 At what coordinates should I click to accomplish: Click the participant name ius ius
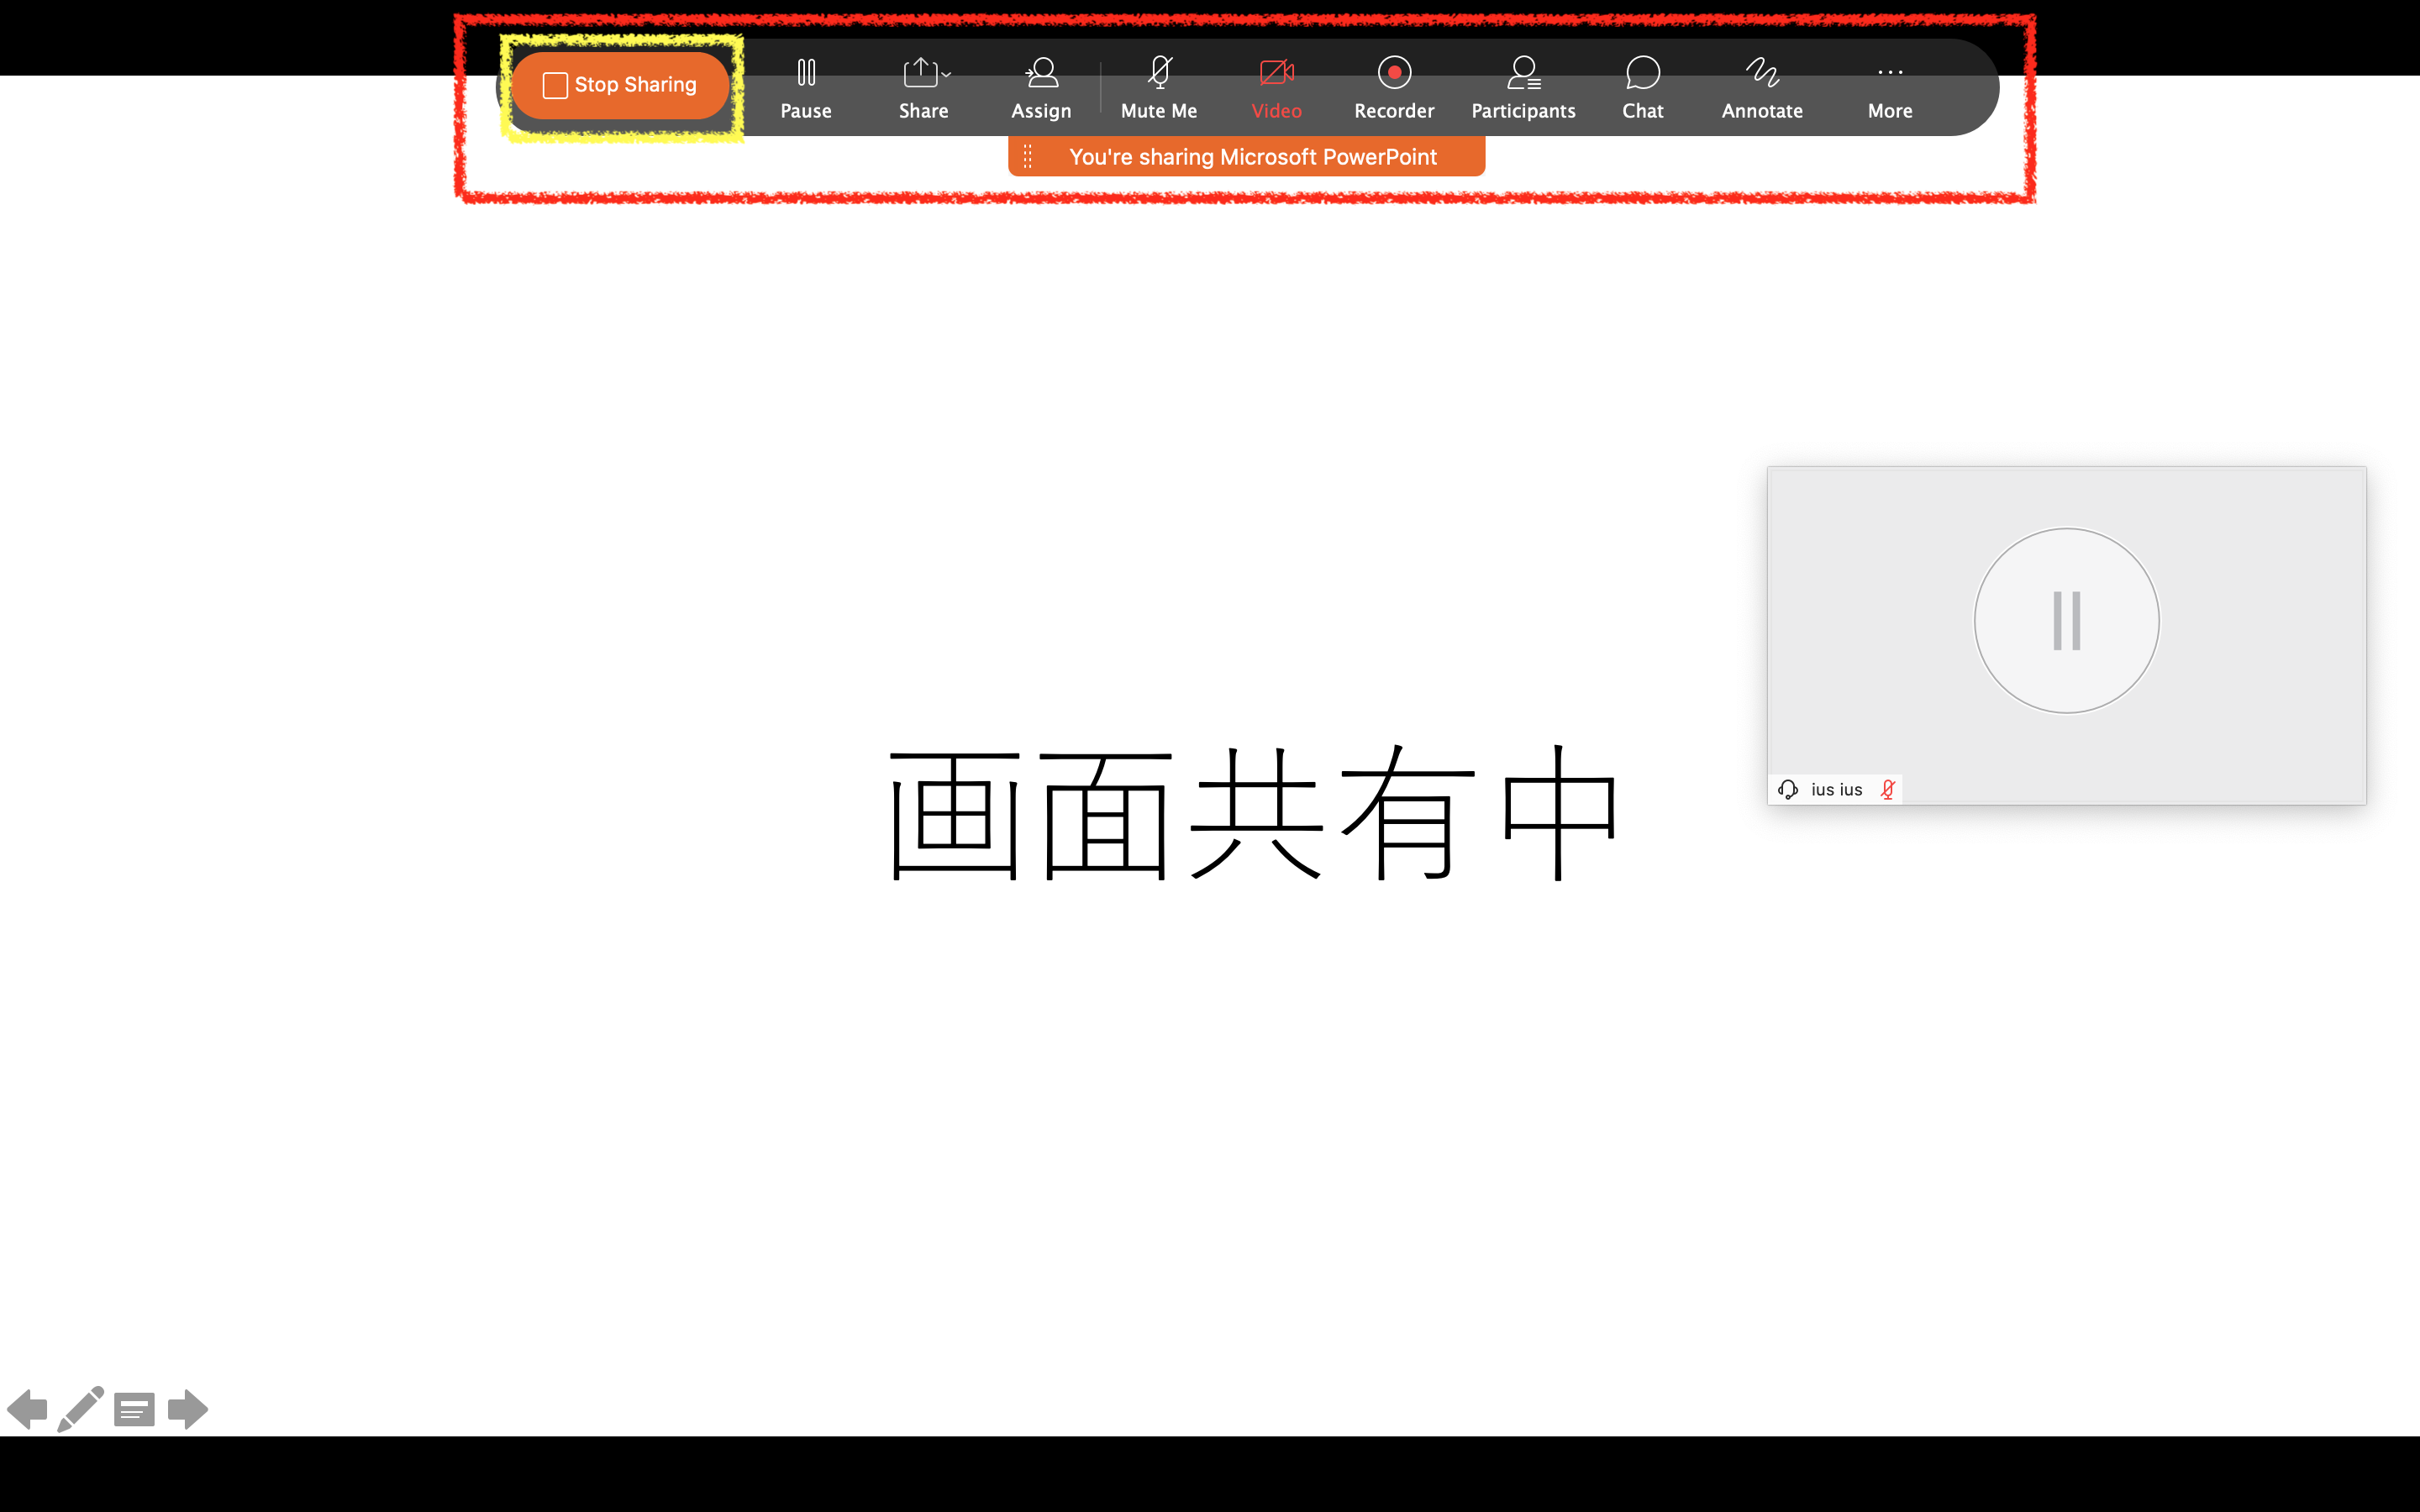click(1836, 790)
